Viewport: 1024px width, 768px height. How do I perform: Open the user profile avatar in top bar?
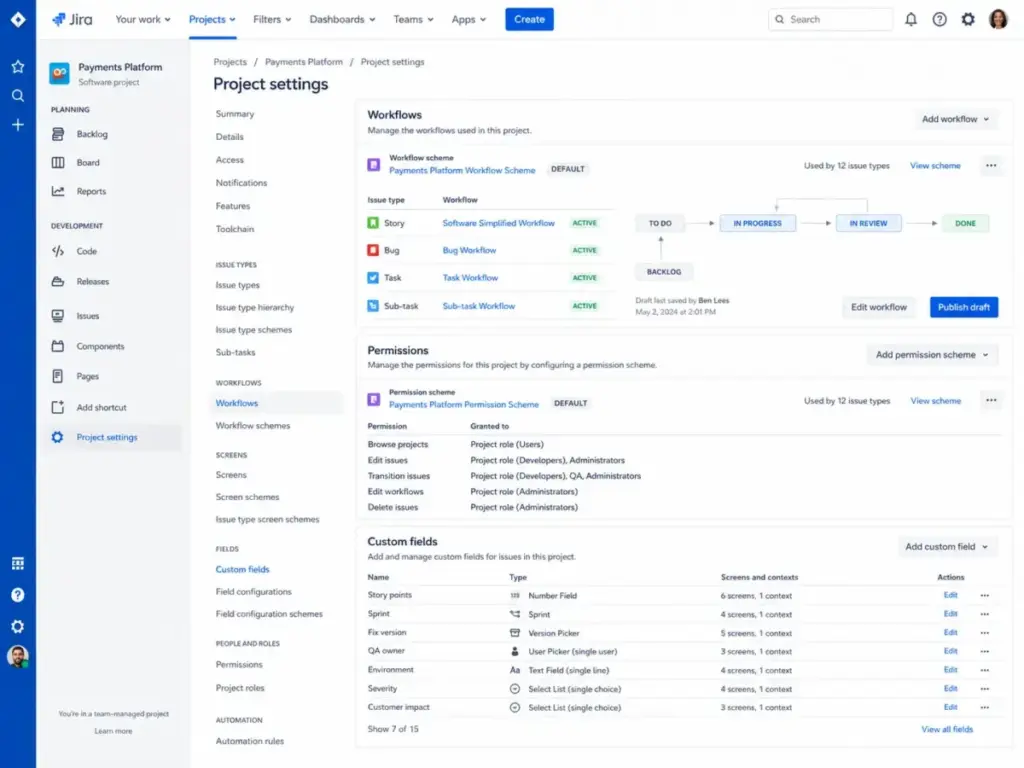point(998,20)
